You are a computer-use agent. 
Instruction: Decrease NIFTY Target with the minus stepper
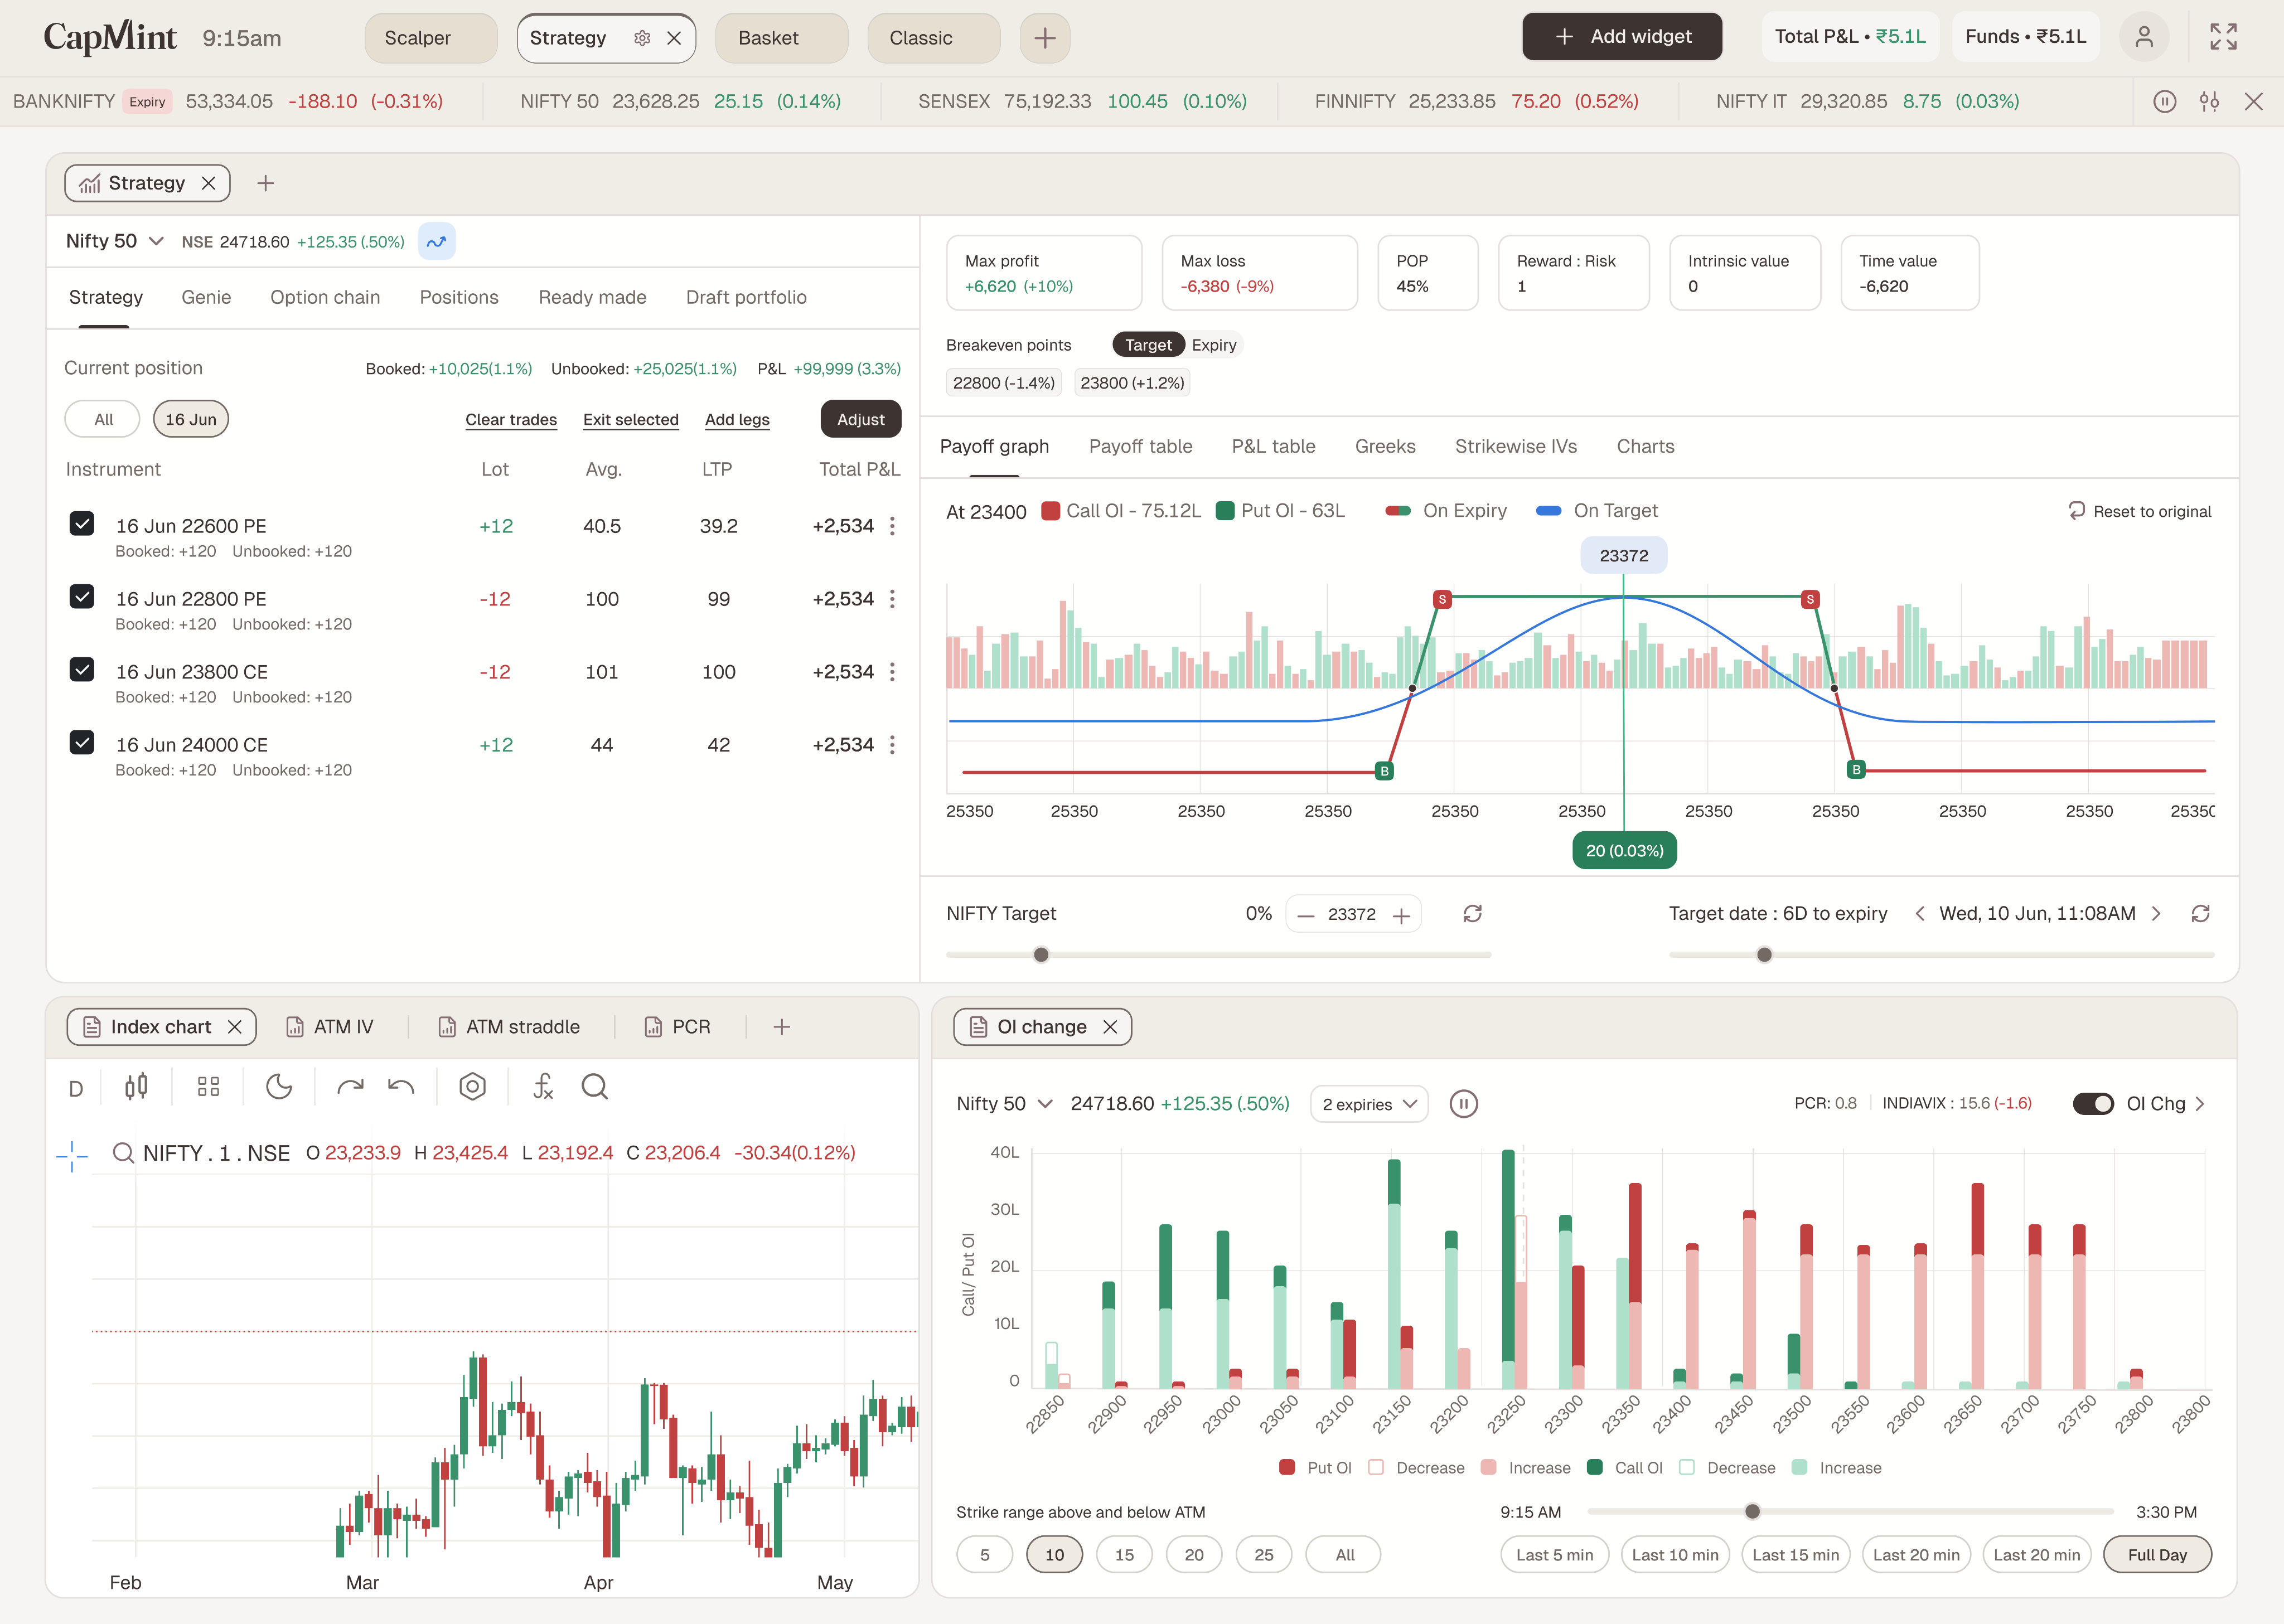(1306, 915)
